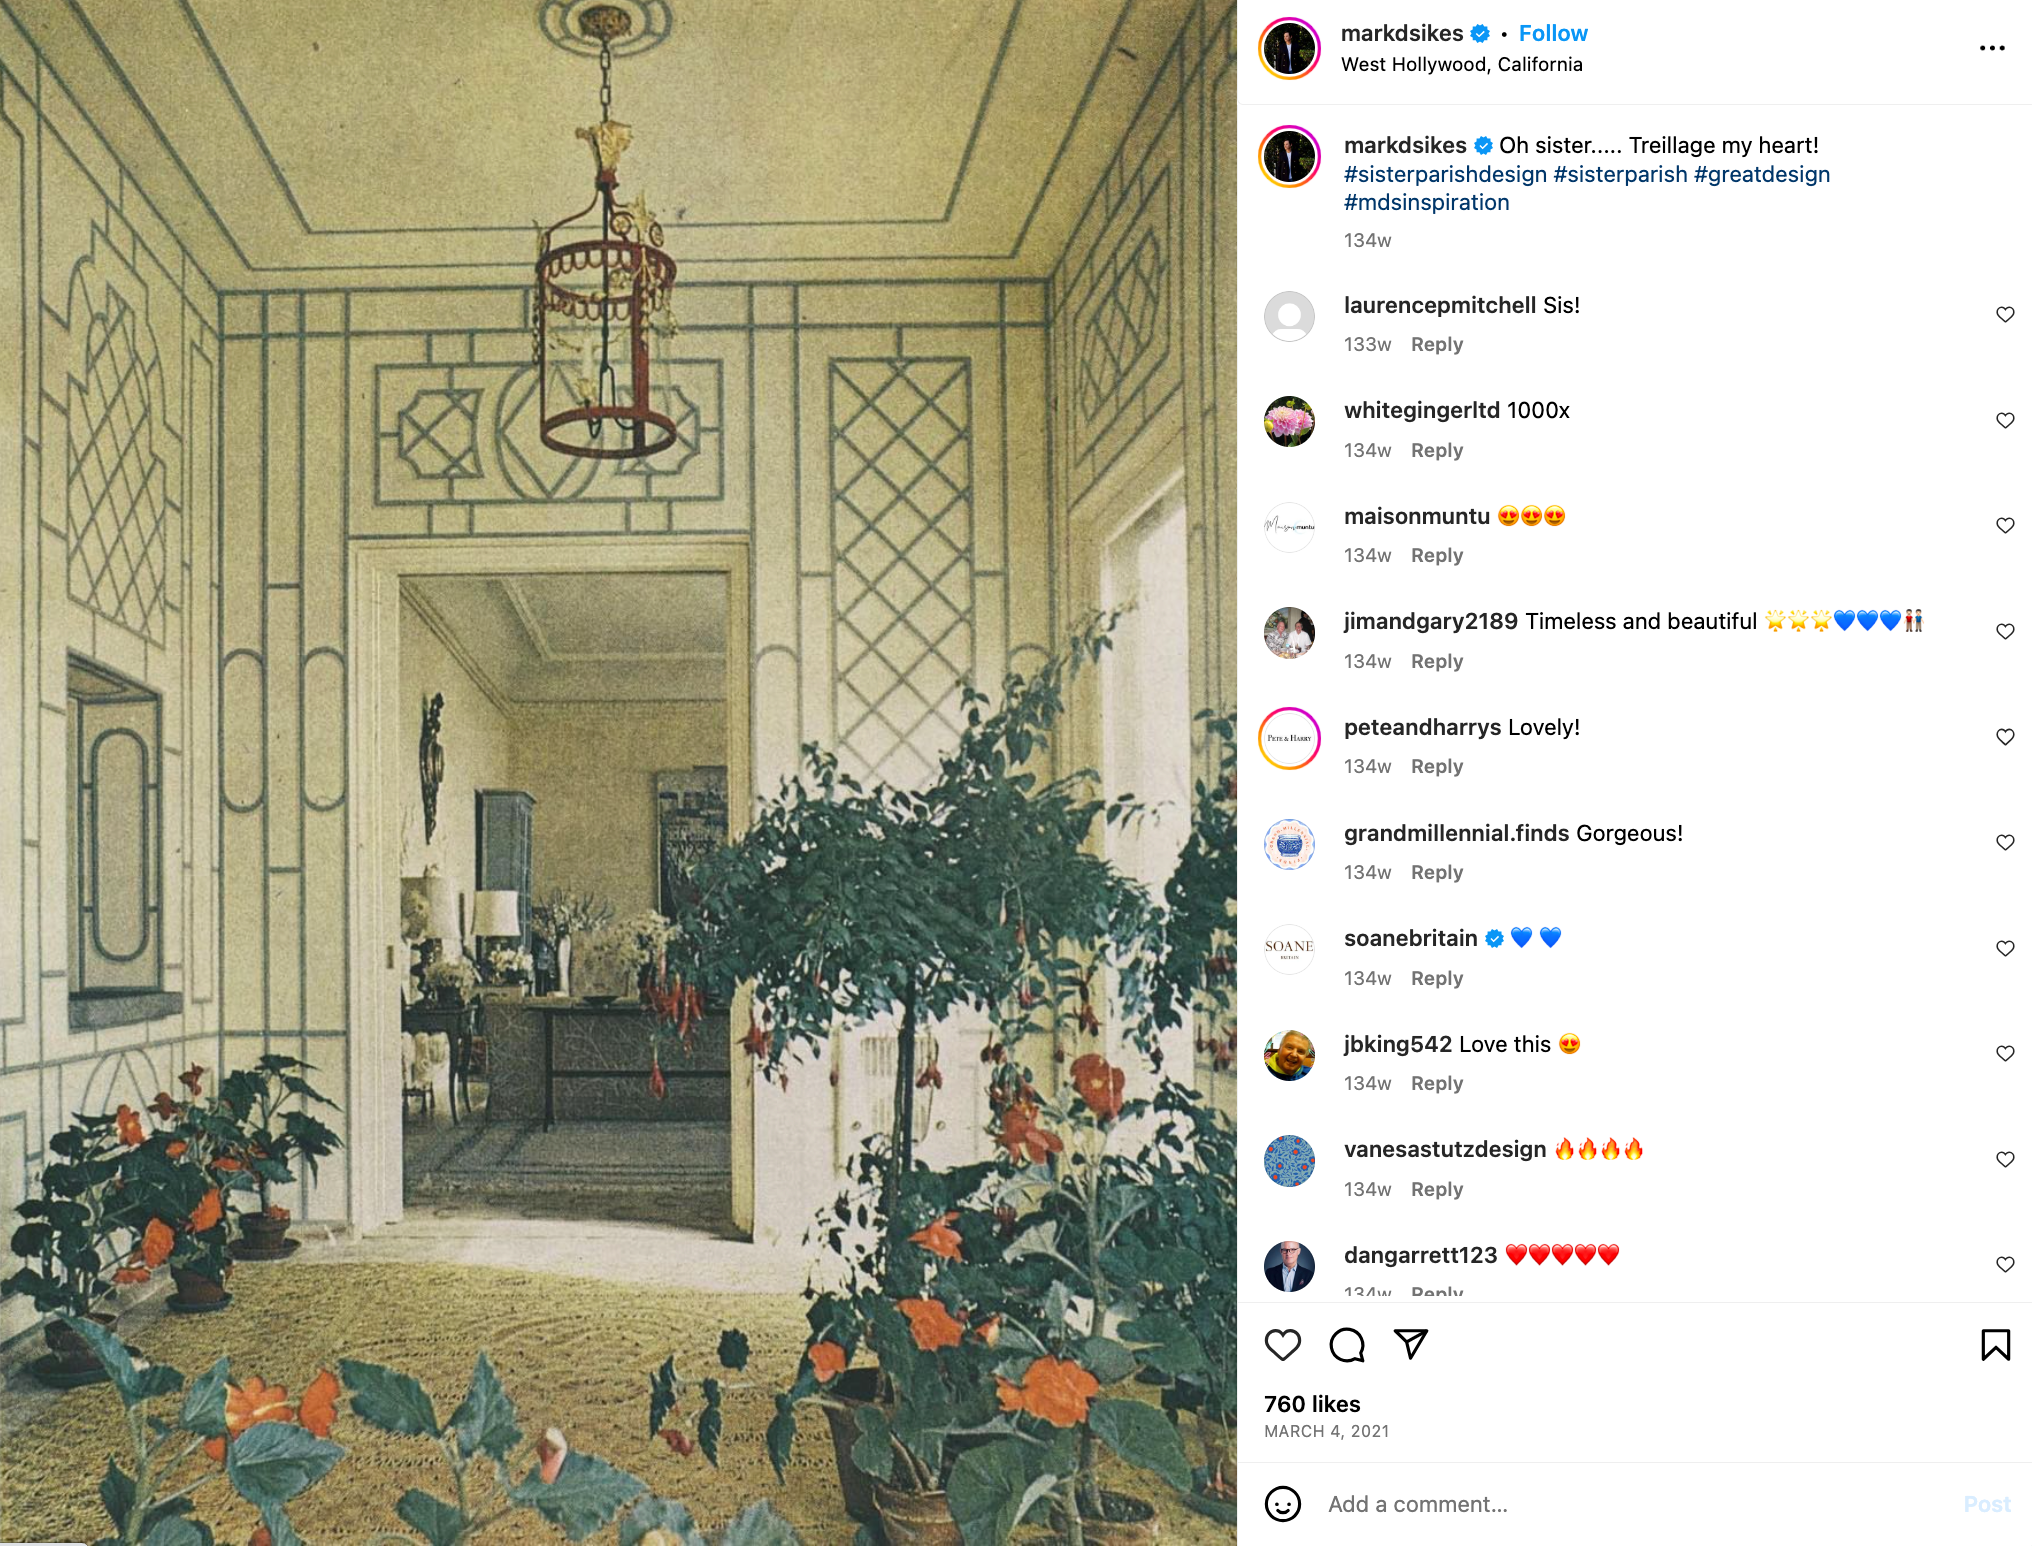Open the emoji picker smiley icon
Screen dimensions: 2032x1546
[x=1283, y=1504]
